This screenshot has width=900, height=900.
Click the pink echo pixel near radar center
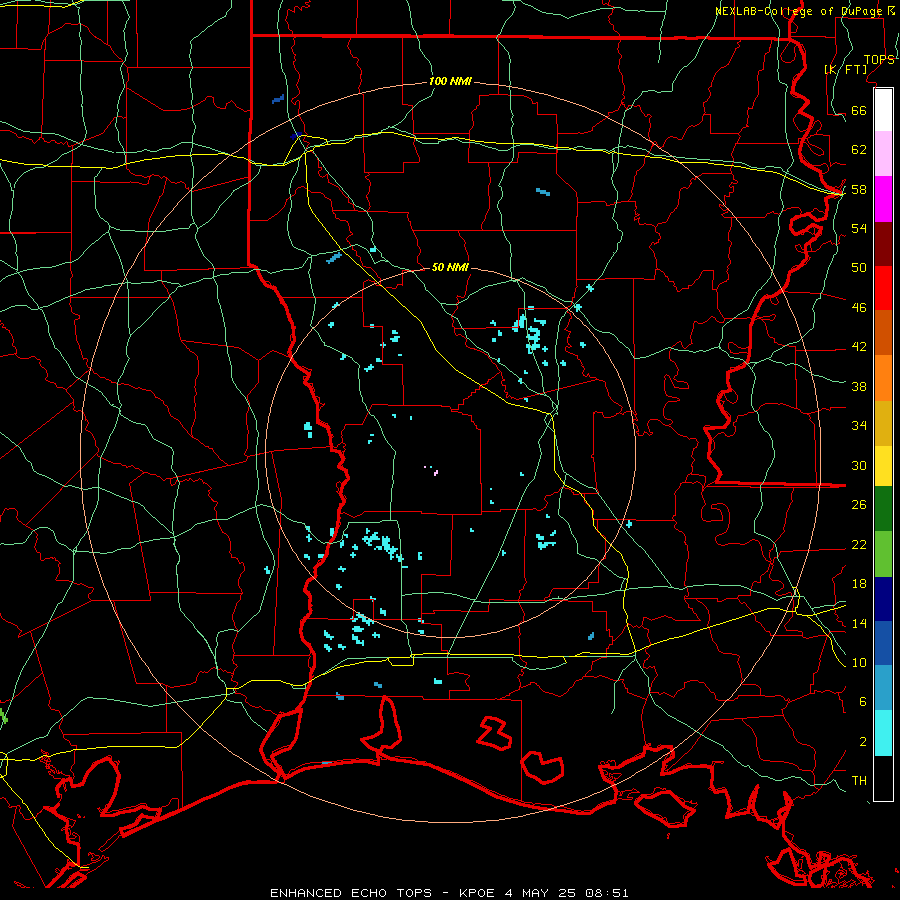pos(436,473)
